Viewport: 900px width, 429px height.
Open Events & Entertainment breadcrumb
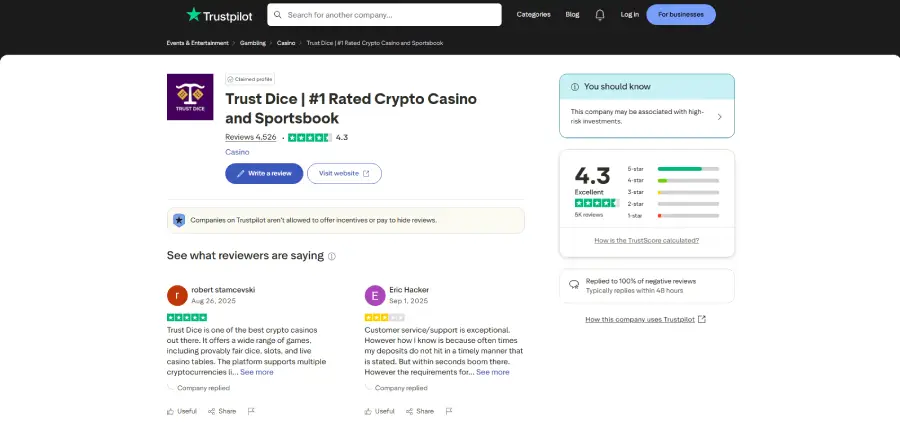[x=197, y=43]
